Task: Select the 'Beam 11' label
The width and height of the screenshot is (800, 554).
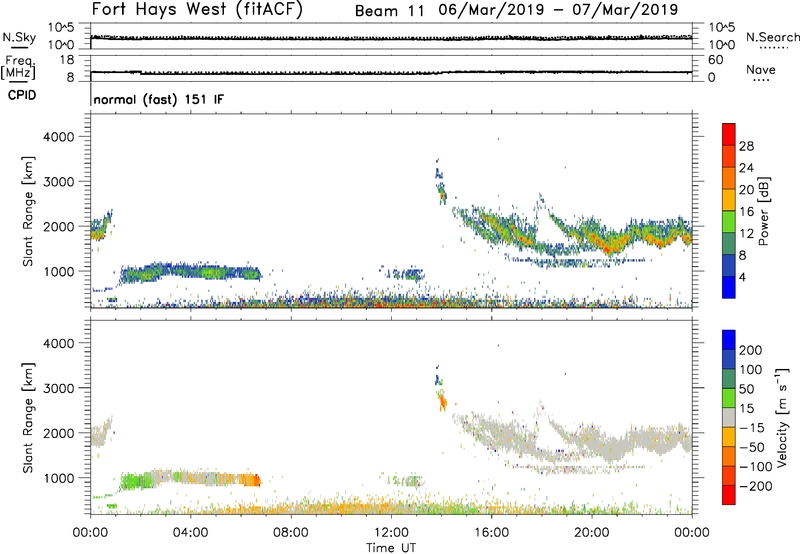Action: coord(389,11)
